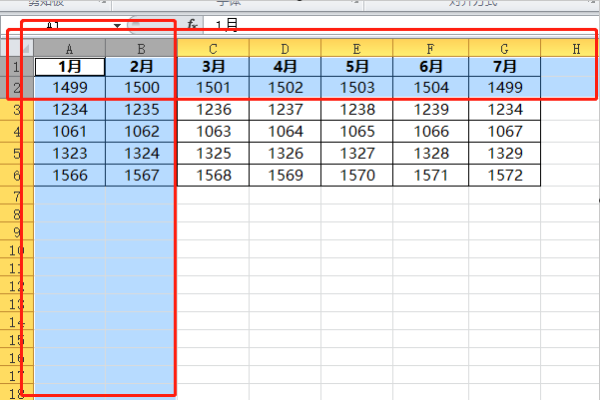Click cell containing 1067

click(x=504, y=132)
